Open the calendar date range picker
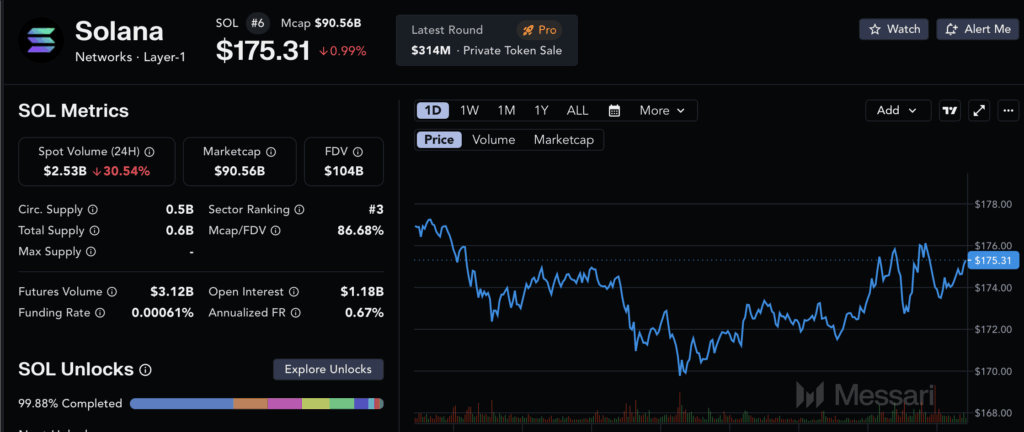This screenshot has height=432, width=1024. [x=614, y=110]
